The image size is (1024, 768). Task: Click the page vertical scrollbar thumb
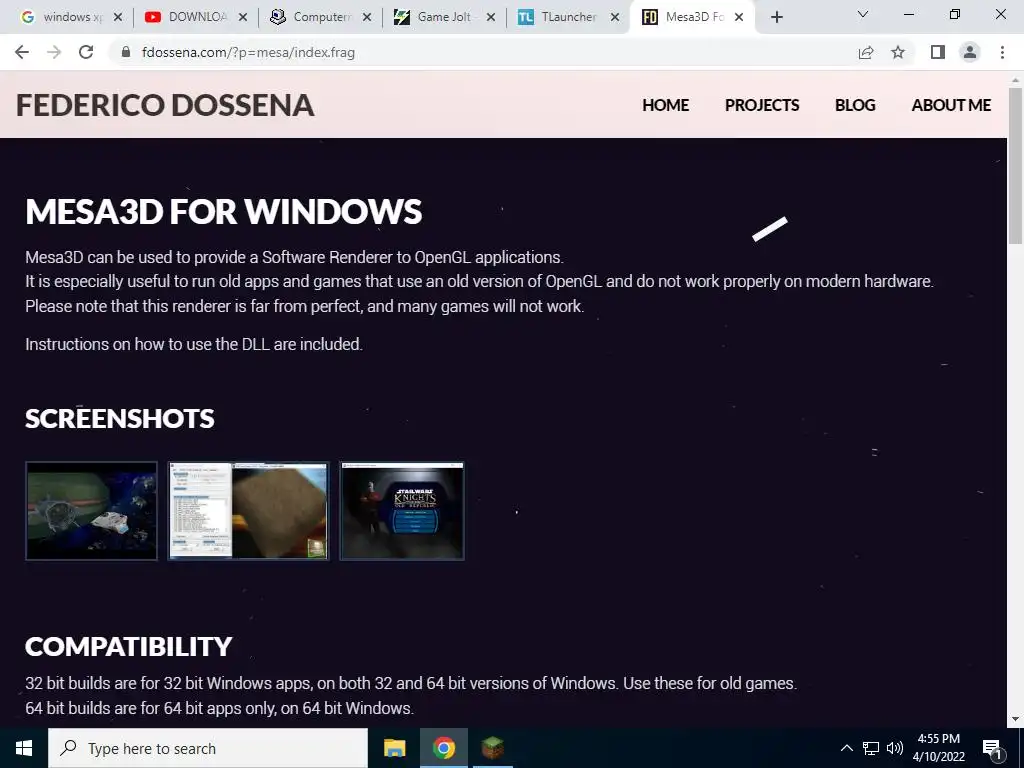pos(1016,167)
